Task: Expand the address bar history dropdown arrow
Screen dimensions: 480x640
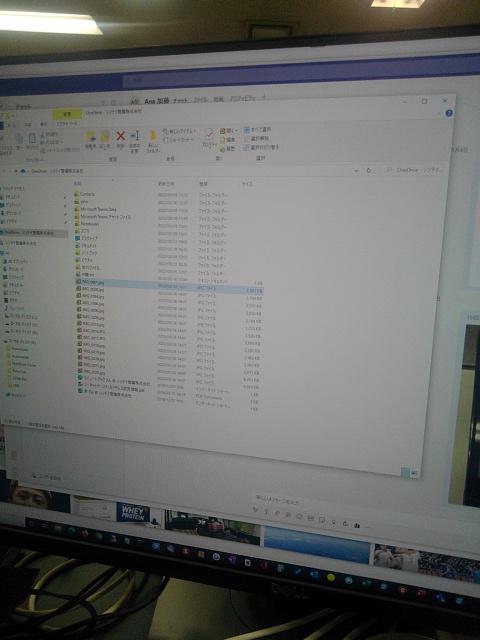Action: [x=356, y=171]
